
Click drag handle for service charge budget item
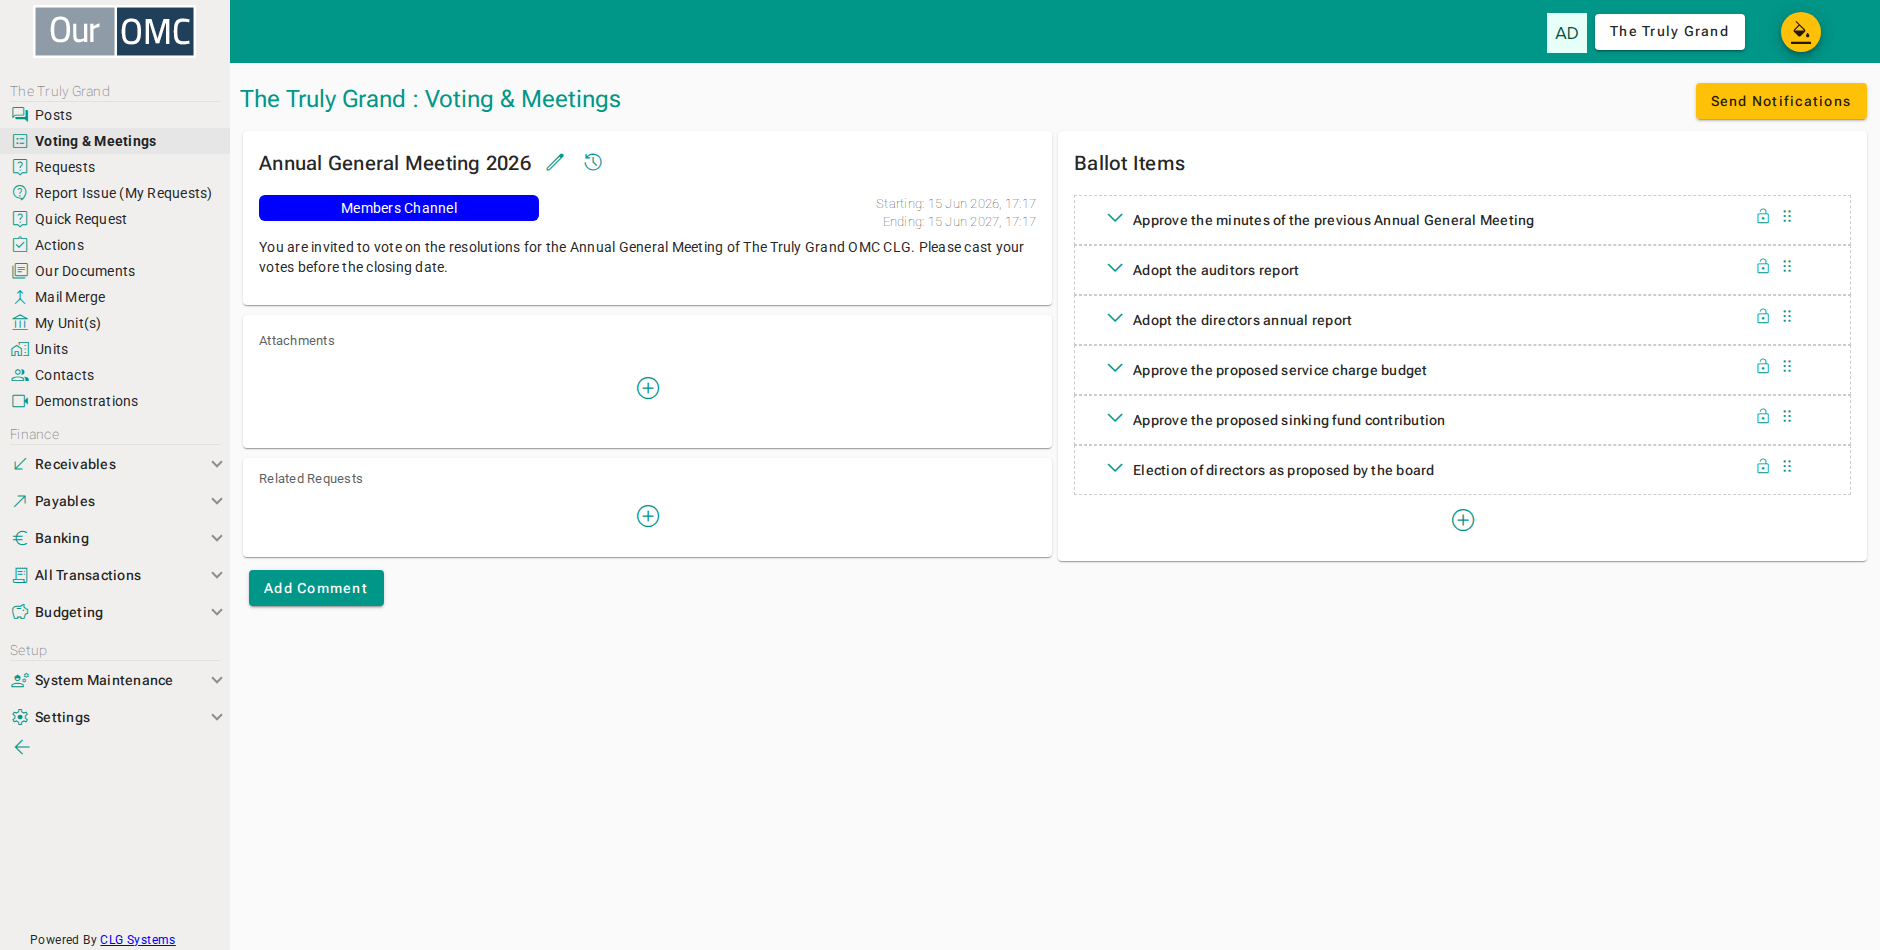coord(1787,366)
